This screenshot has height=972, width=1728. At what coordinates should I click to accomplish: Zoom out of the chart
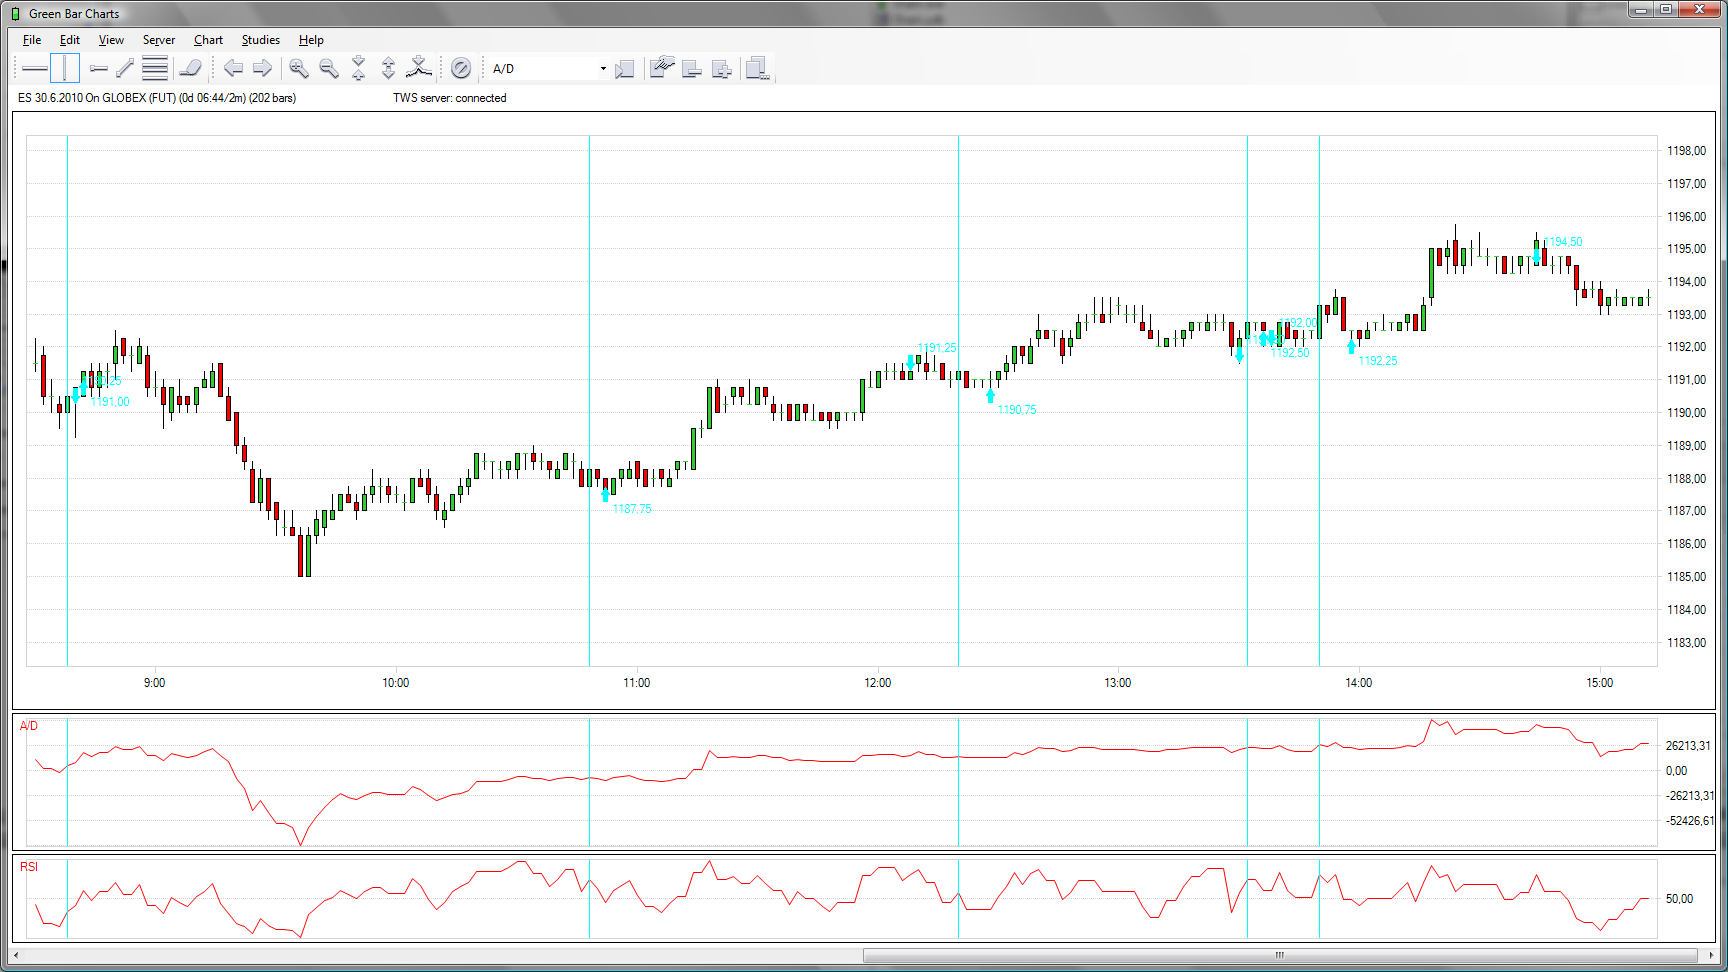(x=328, y=68)
